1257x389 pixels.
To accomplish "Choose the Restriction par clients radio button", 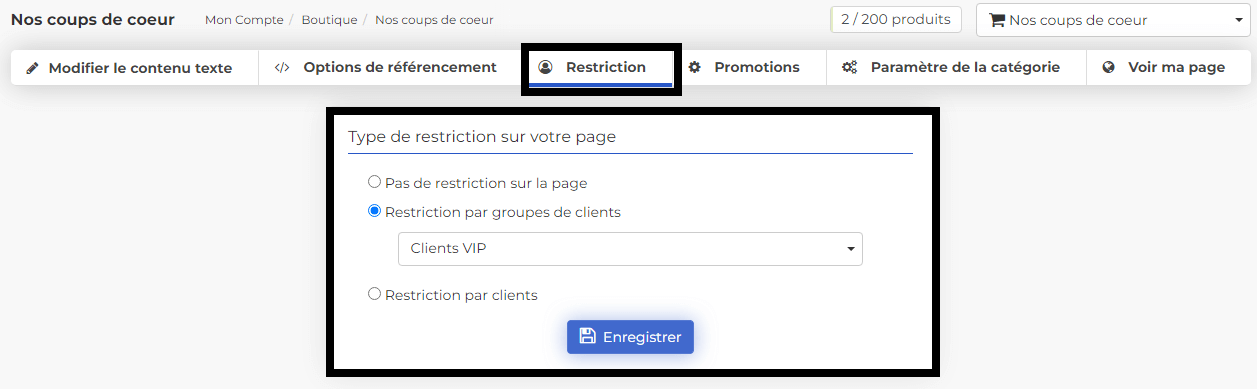I will click(x=374, y=294).
